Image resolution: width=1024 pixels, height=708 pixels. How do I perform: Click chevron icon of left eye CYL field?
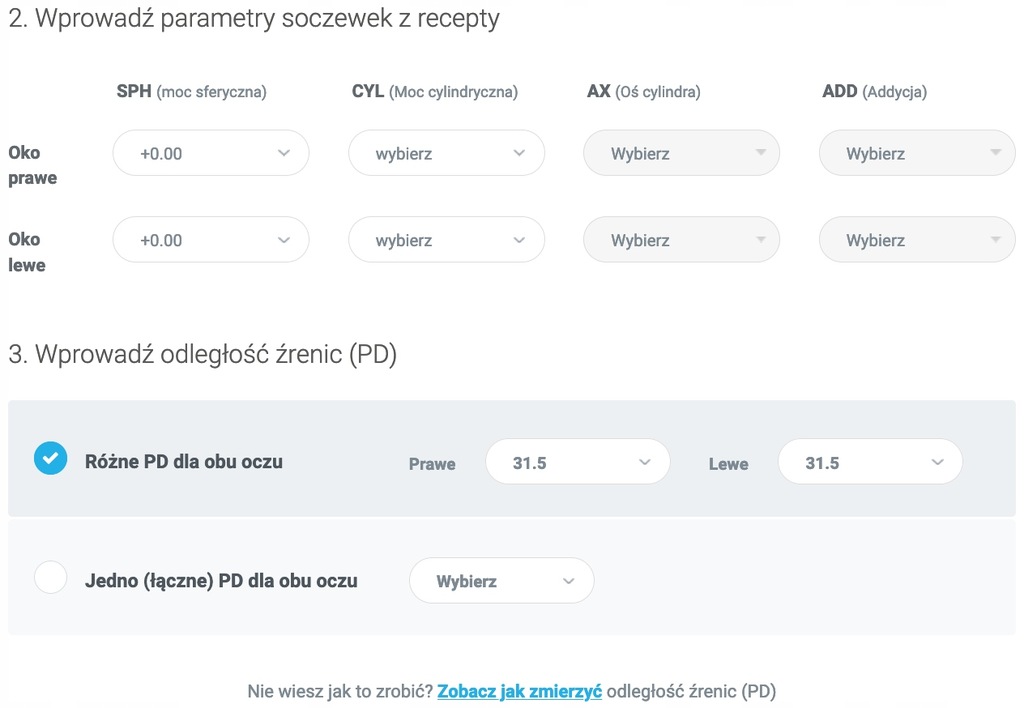519,240
